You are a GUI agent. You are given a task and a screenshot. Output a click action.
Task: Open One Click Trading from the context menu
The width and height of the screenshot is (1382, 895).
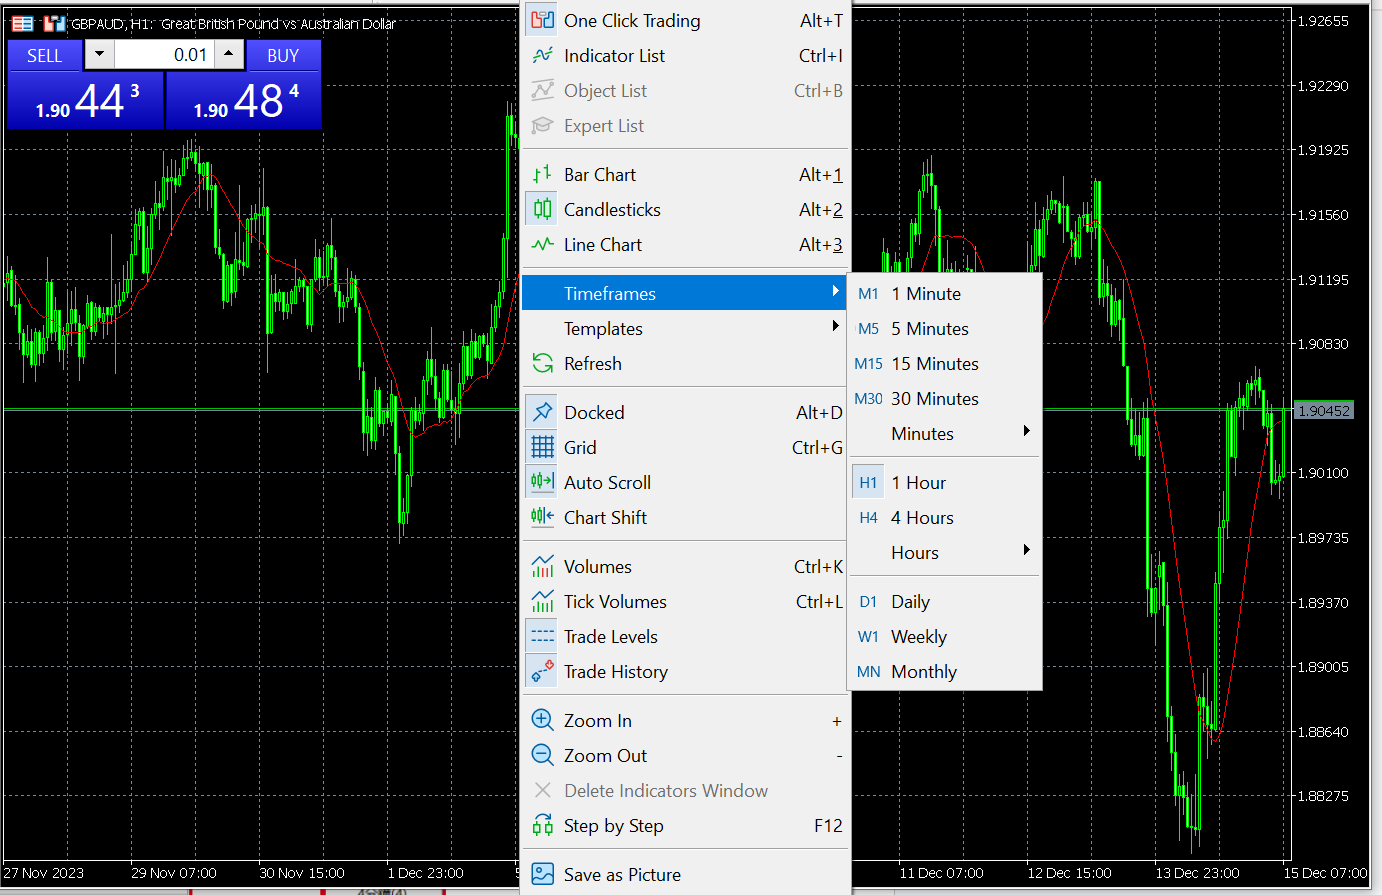tap(632, 20)
